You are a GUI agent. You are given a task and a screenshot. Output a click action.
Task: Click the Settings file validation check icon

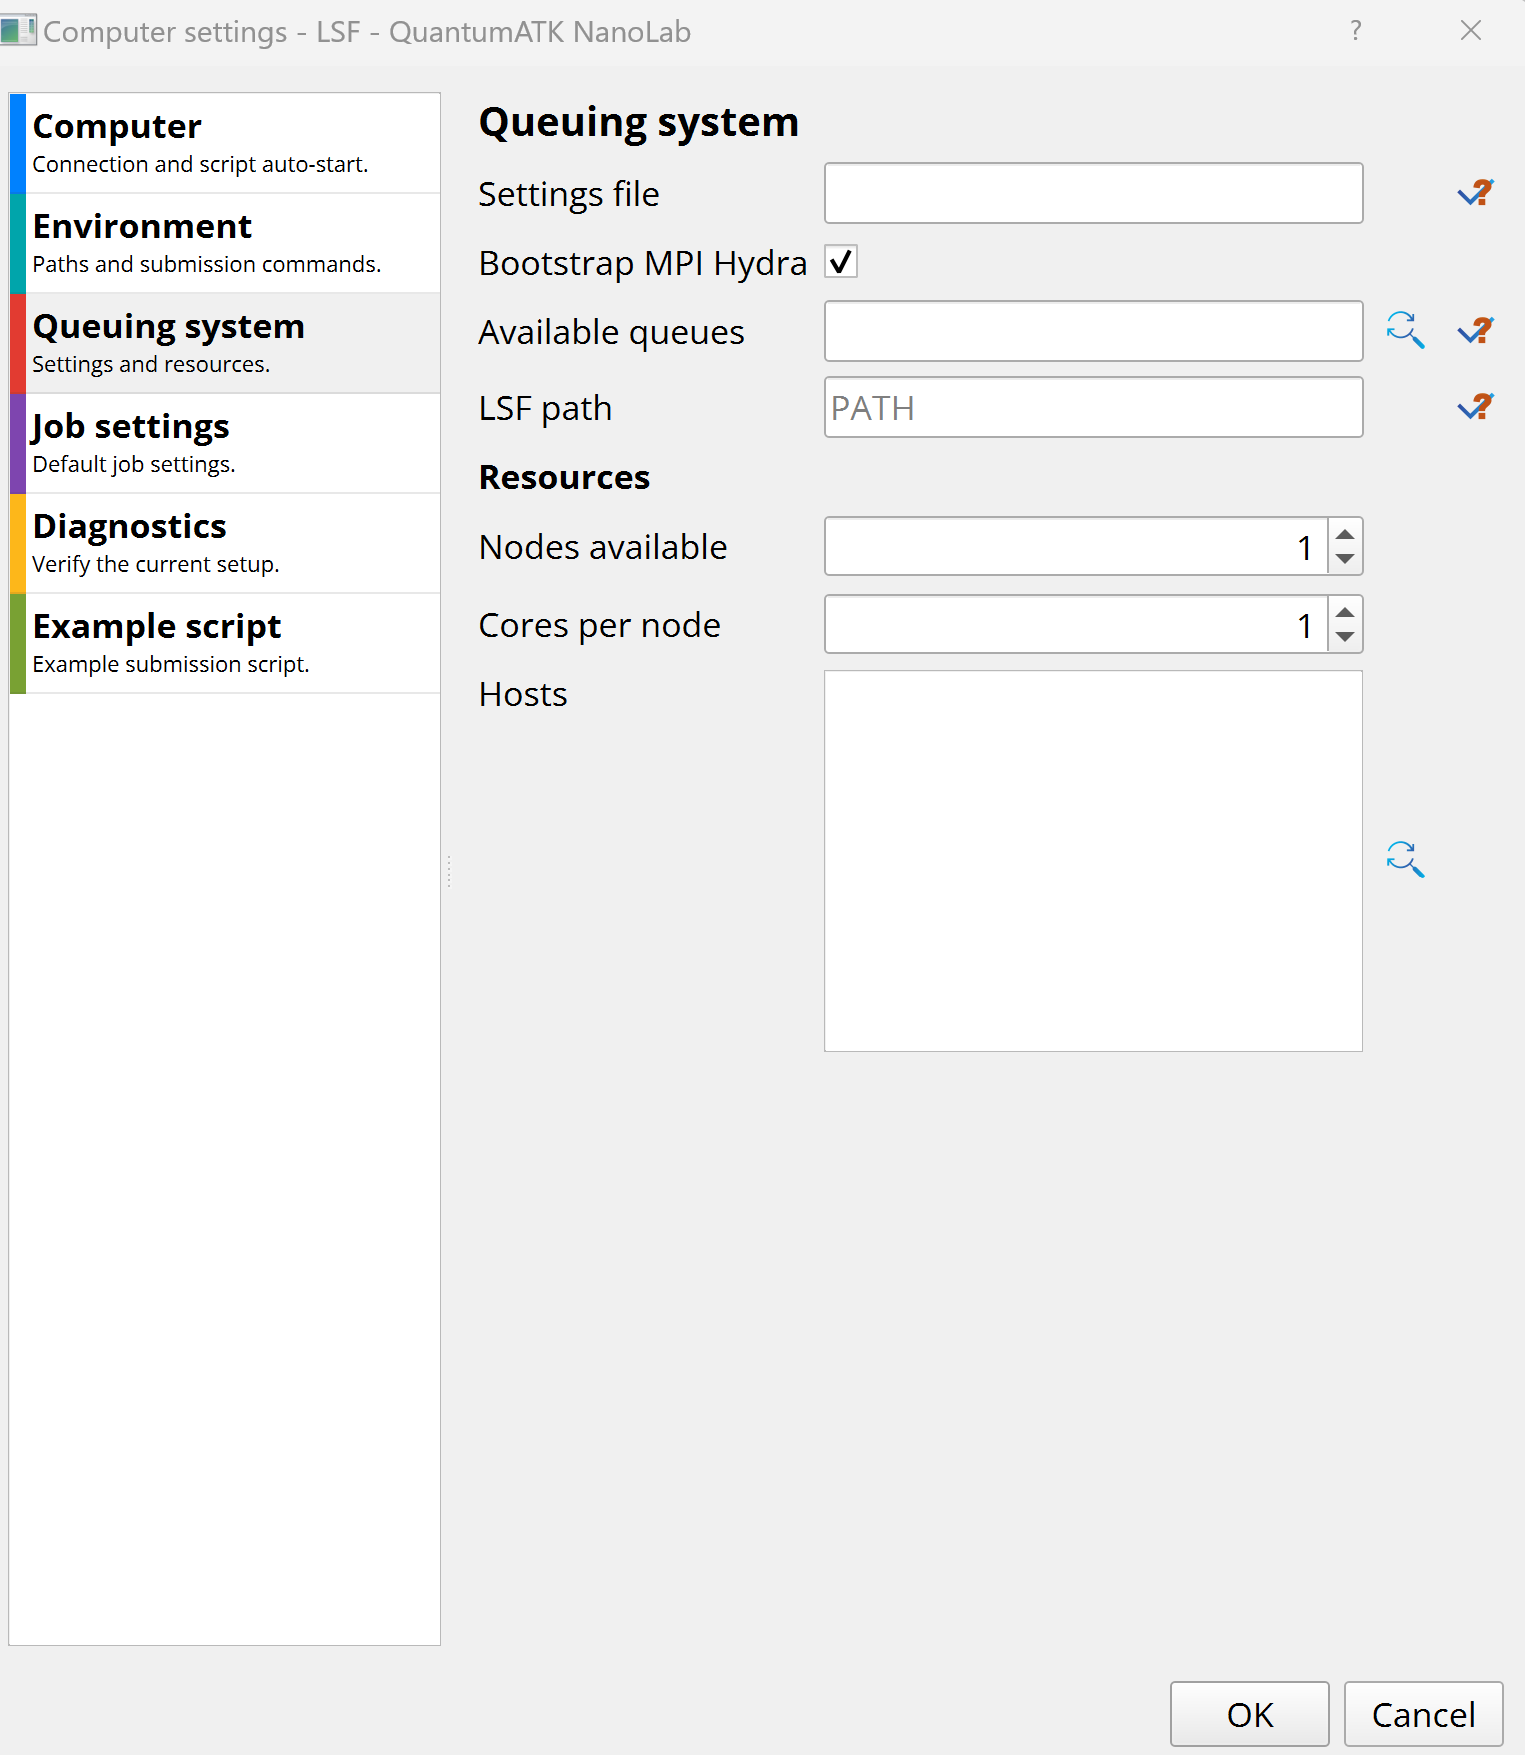tap(1475, 193)
